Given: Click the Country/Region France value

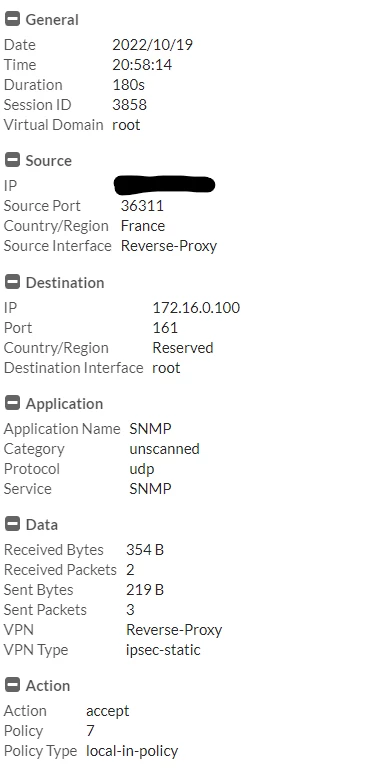Looking at the screenshot, I should point(143,226).
